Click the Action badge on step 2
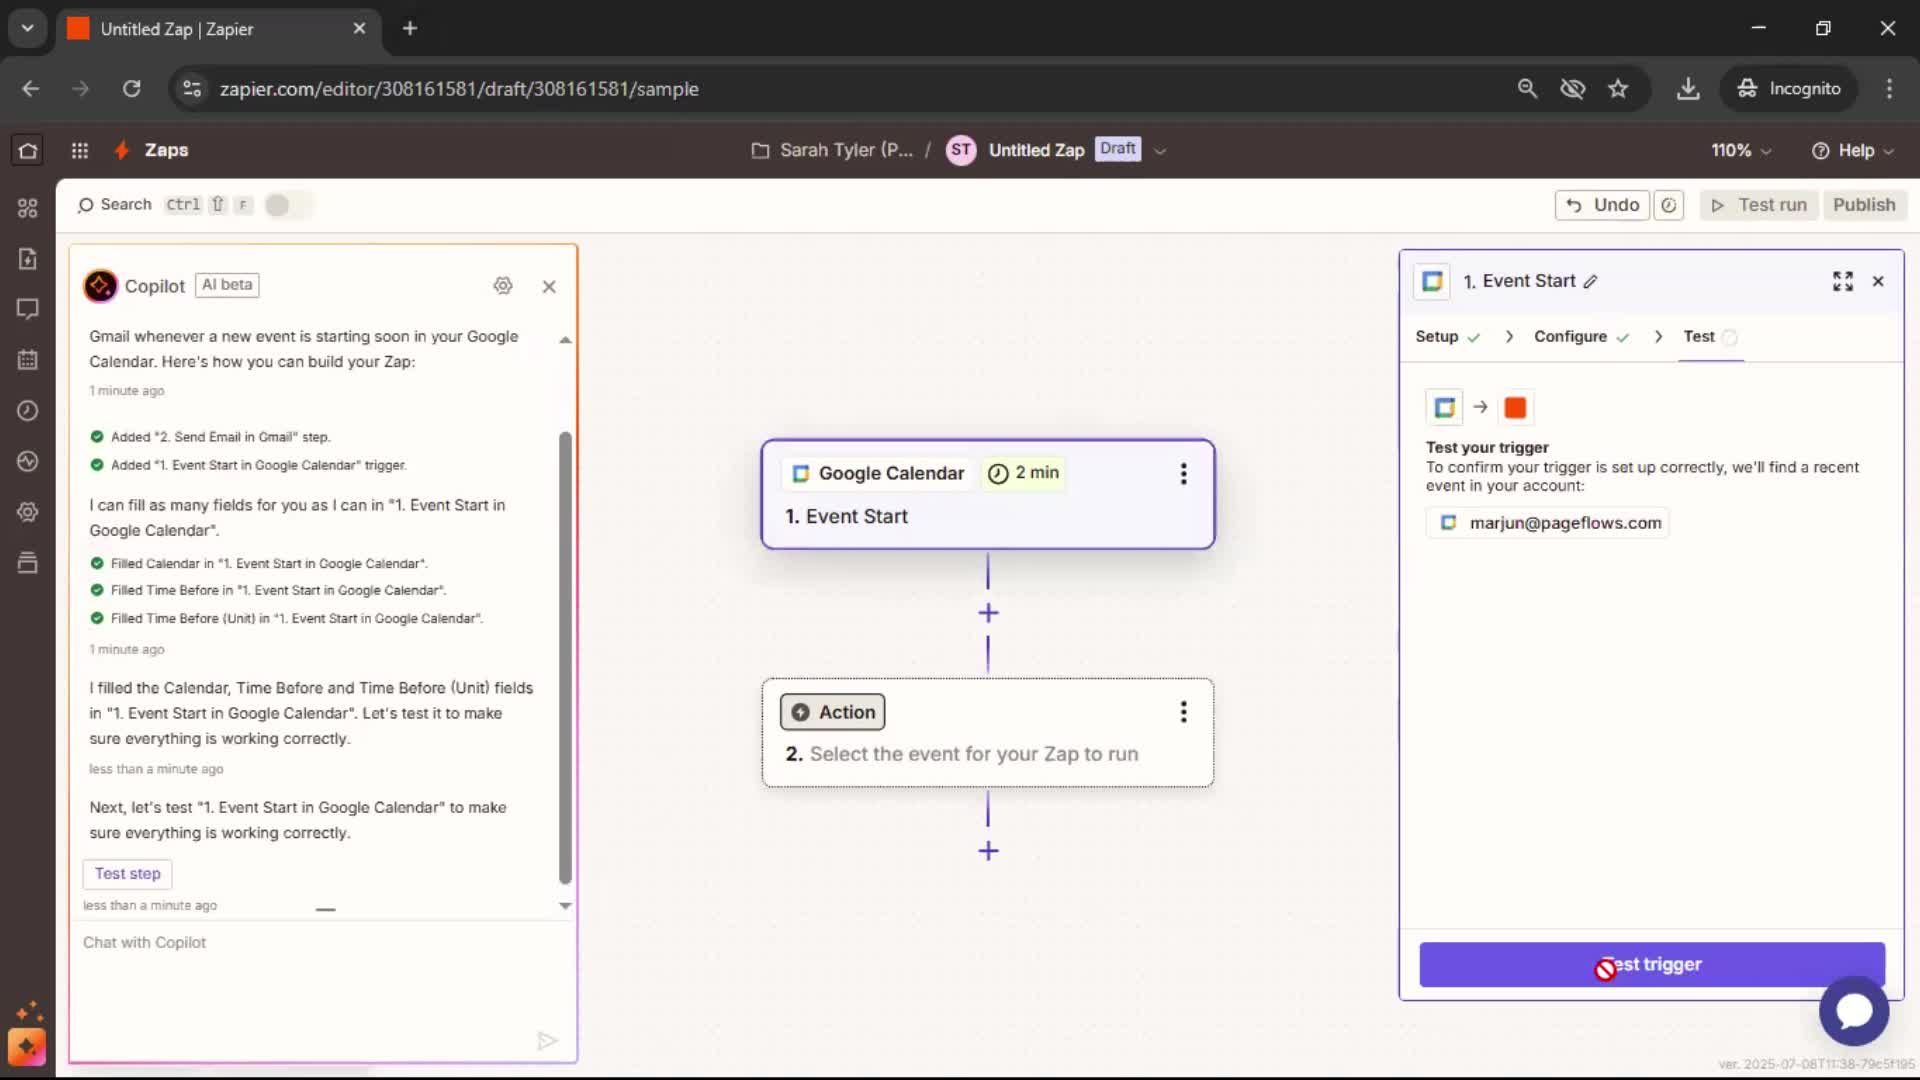 832,712
